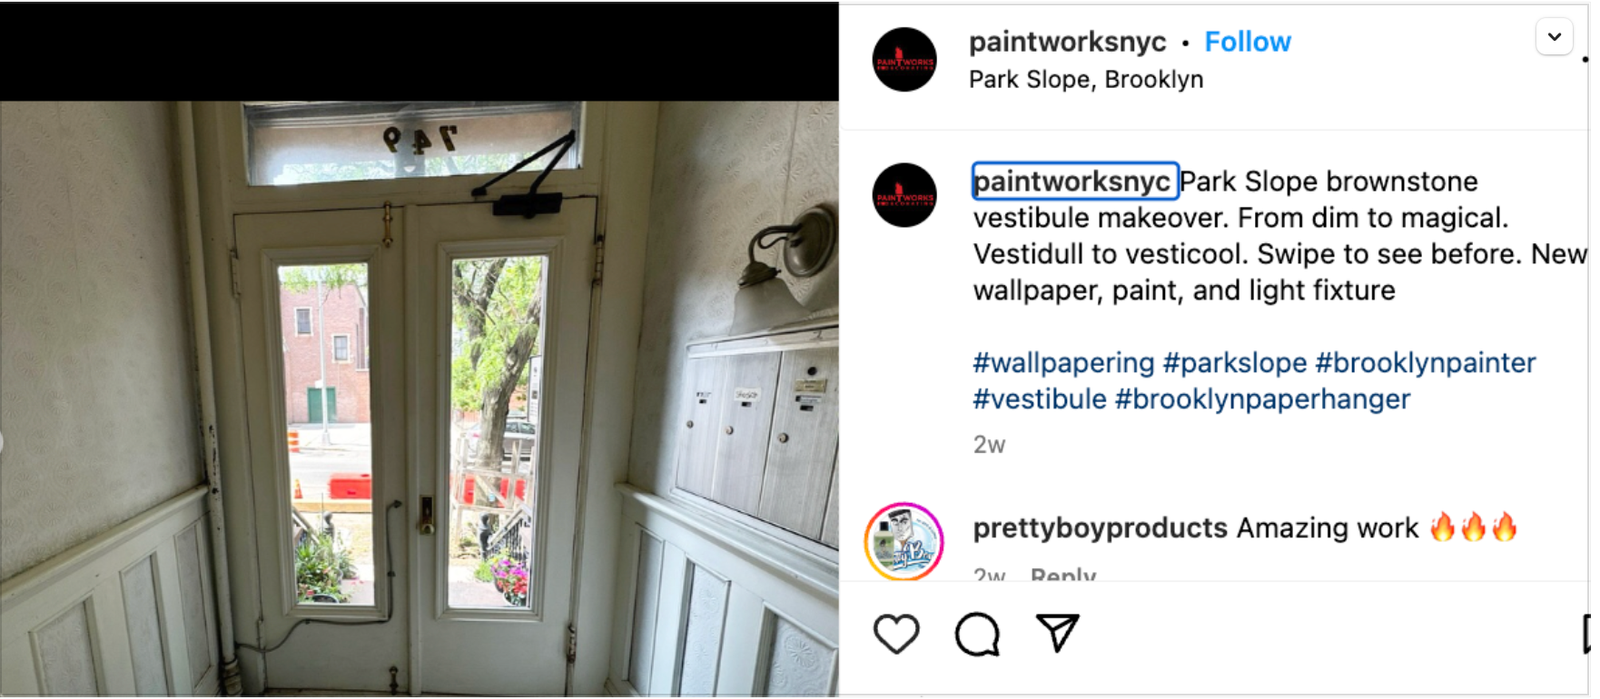The width and height of the screenshot is (1600, 699).
Task: Open the #wallpapering hashtag
Action: coord(1063,363)
